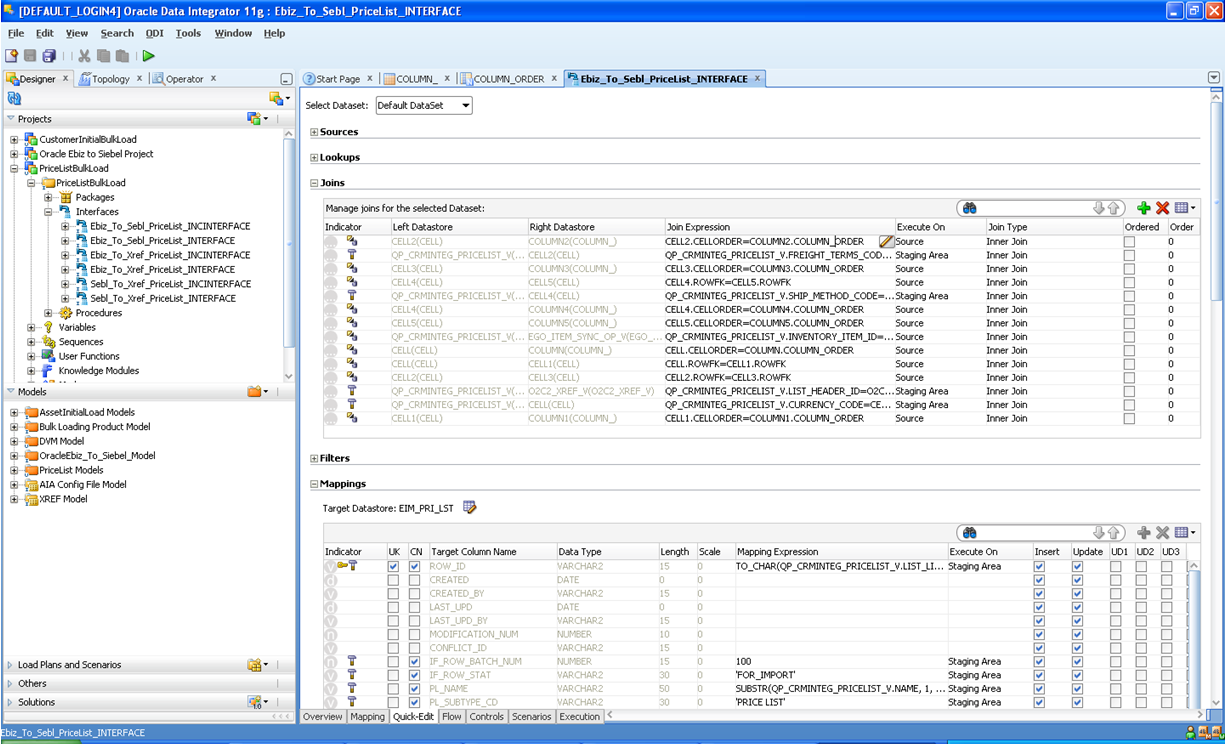Open the Search menu

117,33
